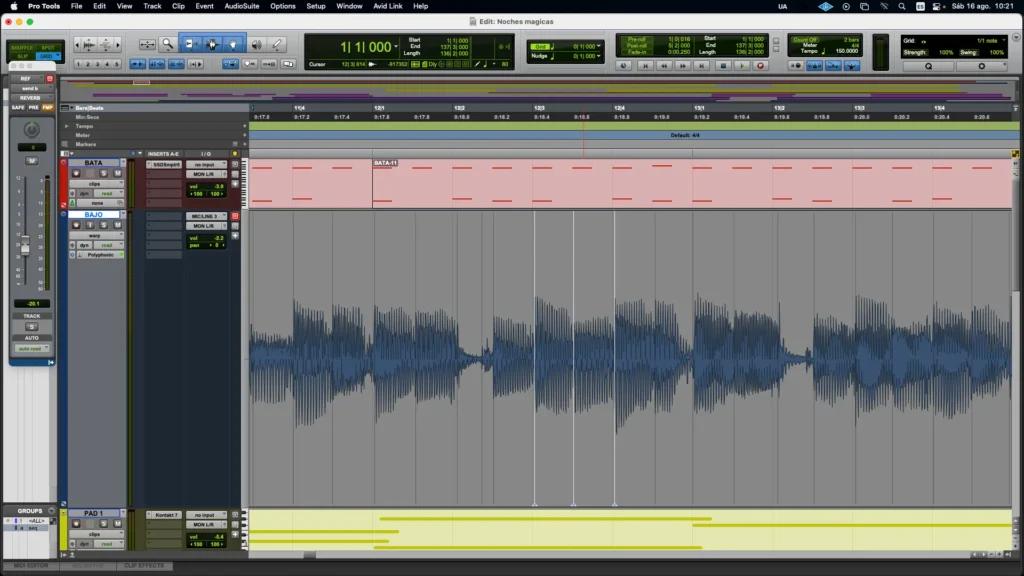Mute the BAJO track

(118, 225)
